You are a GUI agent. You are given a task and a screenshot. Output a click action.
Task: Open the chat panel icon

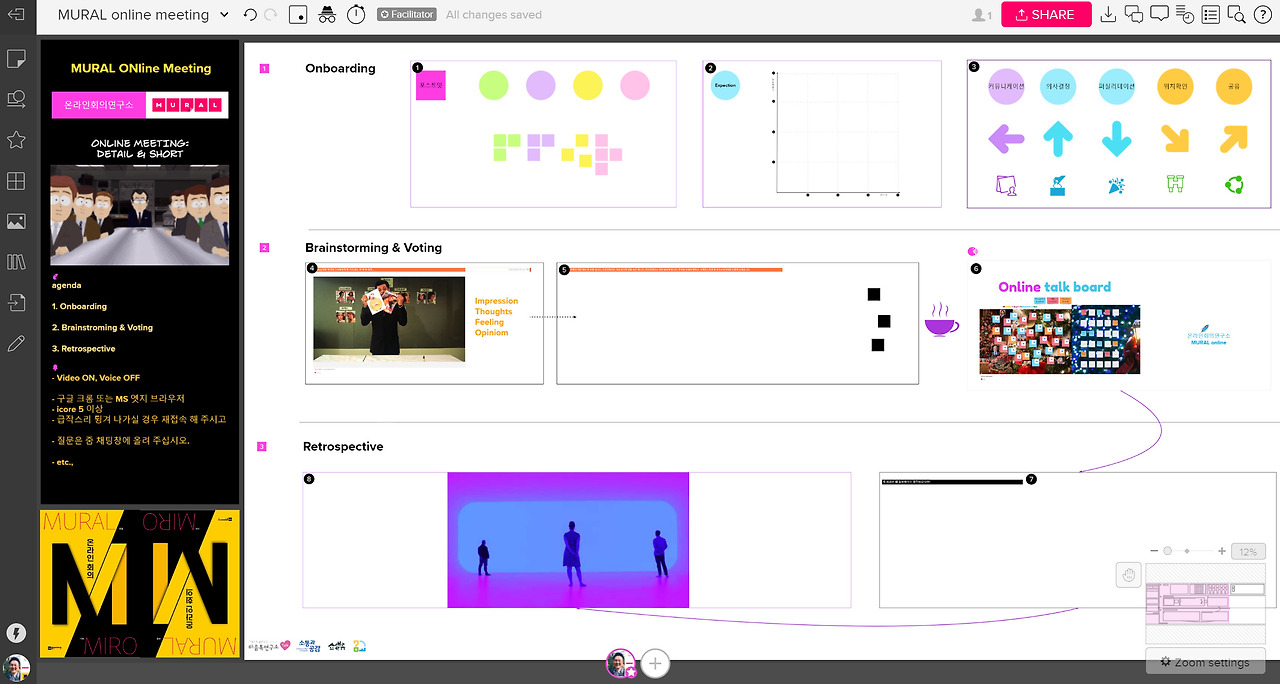point(1134,15)
